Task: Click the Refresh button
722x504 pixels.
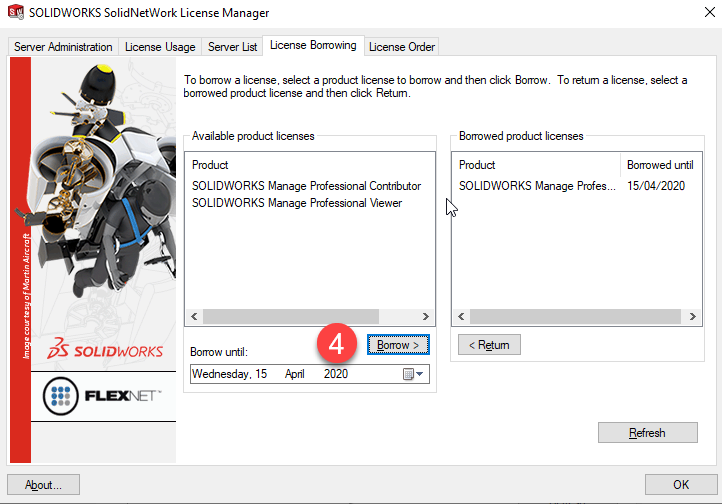Action: tap(647, 433)
